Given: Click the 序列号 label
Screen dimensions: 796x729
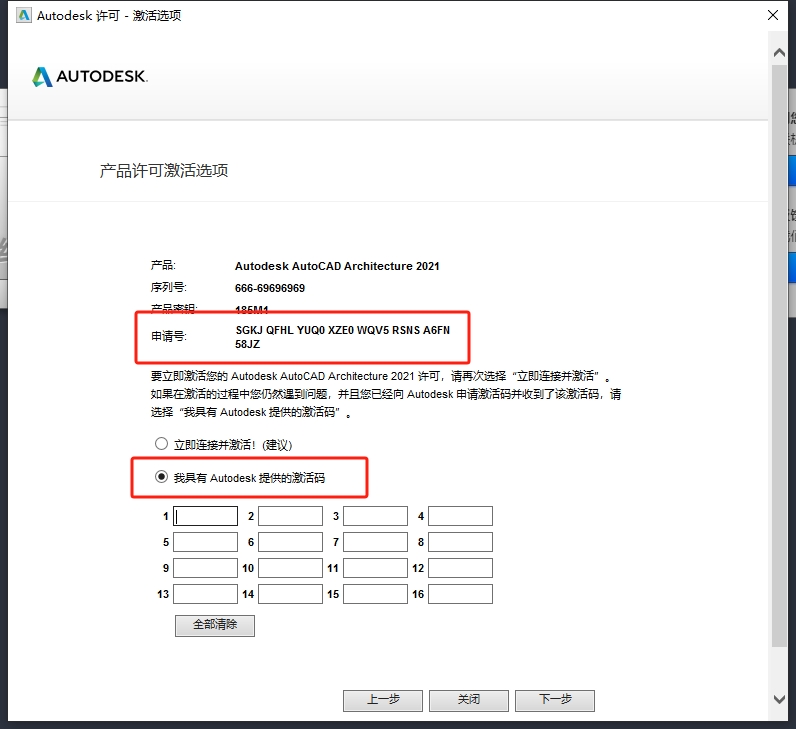Looking at the screenshot, I should tap(169, 287).
